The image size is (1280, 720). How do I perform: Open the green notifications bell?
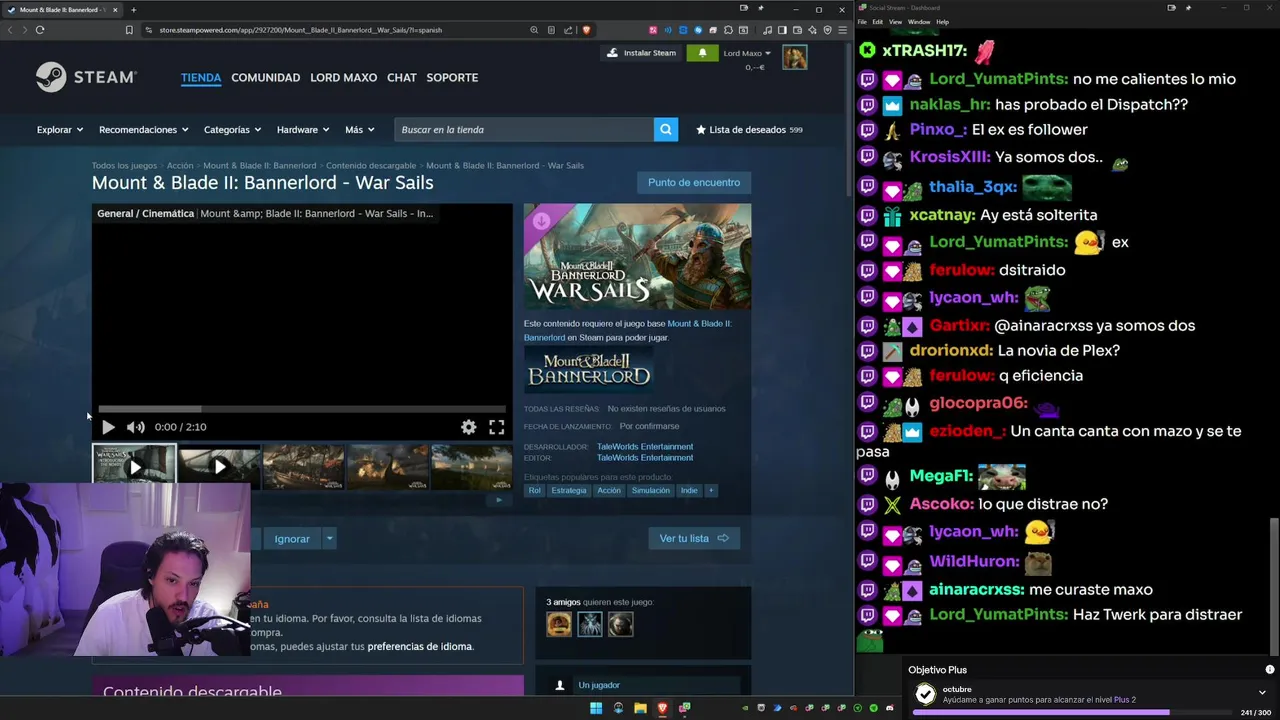(x=702, y=53)
